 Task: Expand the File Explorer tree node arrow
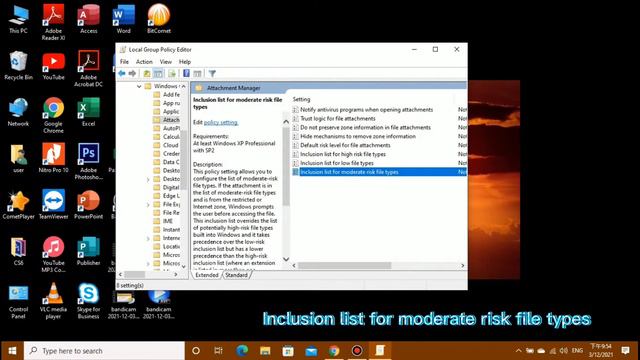(148, 204)
